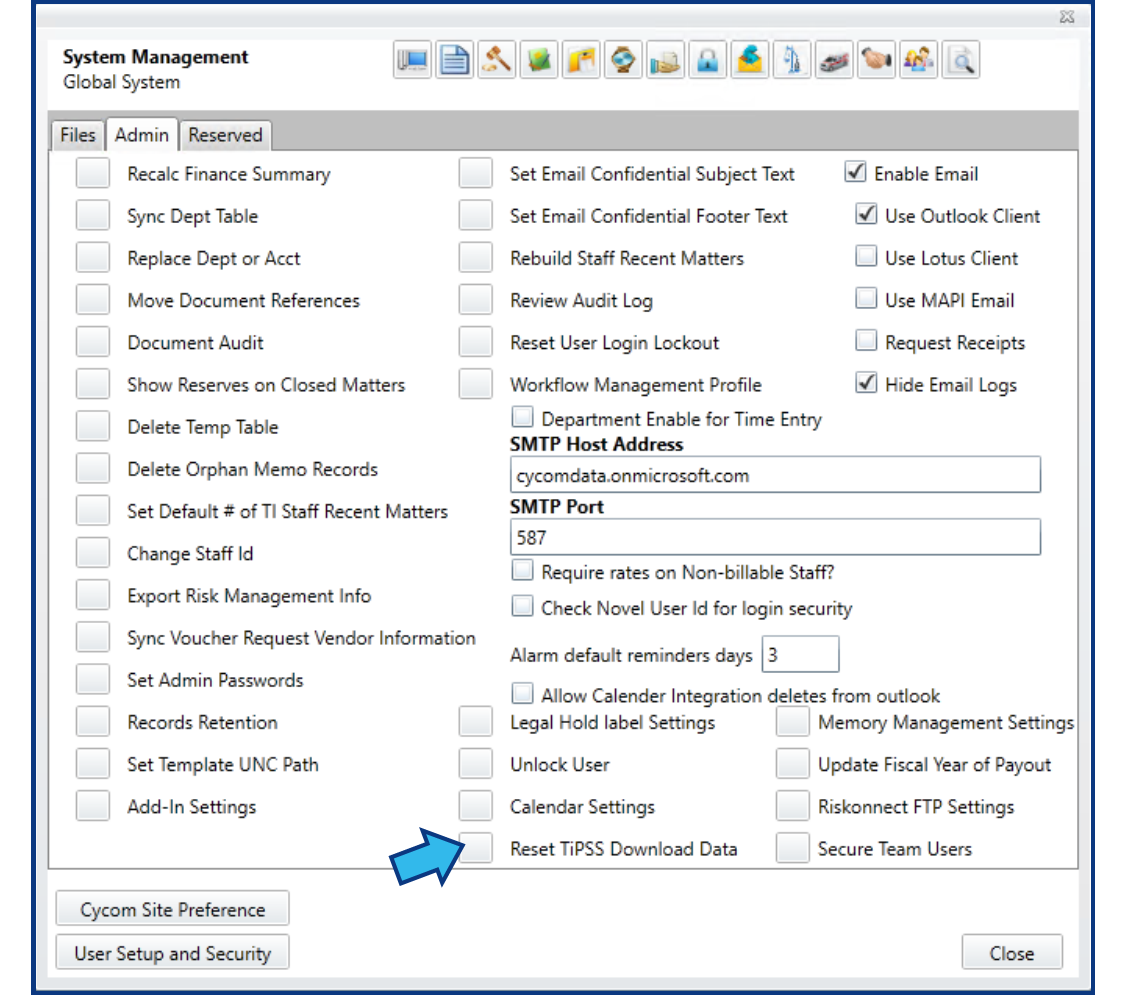The width and height of the screenshot is (1124, 996).
Task: Open User Setup and Security
Action: click(x=171, y=953)
